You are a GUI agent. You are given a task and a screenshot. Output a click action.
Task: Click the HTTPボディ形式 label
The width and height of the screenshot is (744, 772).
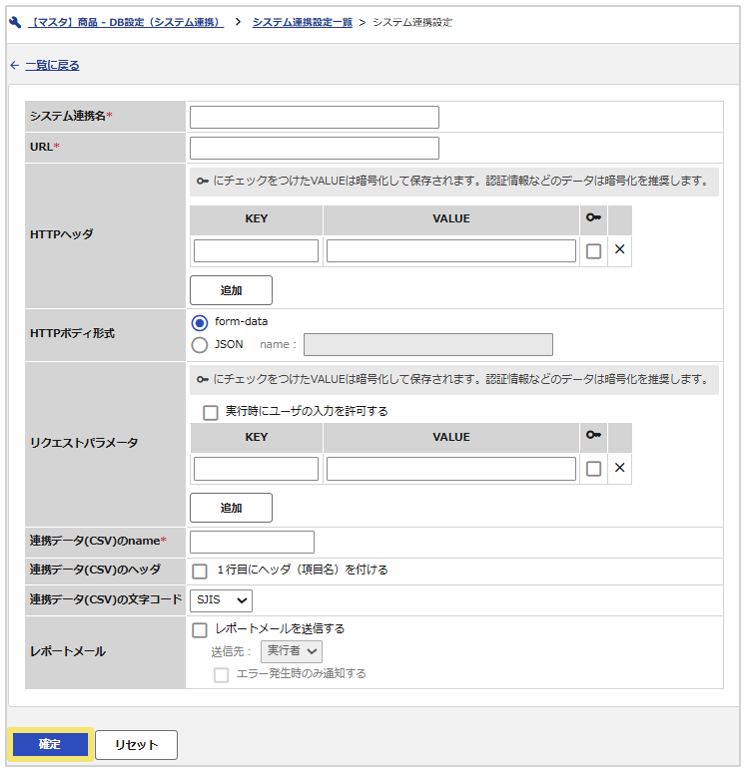pyautogui.click(x=72, y=333)
